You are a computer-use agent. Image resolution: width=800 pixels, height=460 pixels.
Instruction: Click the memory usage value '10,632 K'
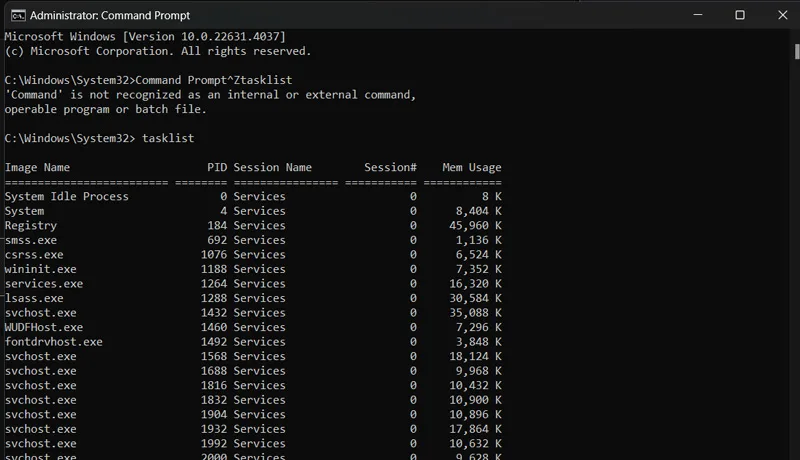(475, 444)
